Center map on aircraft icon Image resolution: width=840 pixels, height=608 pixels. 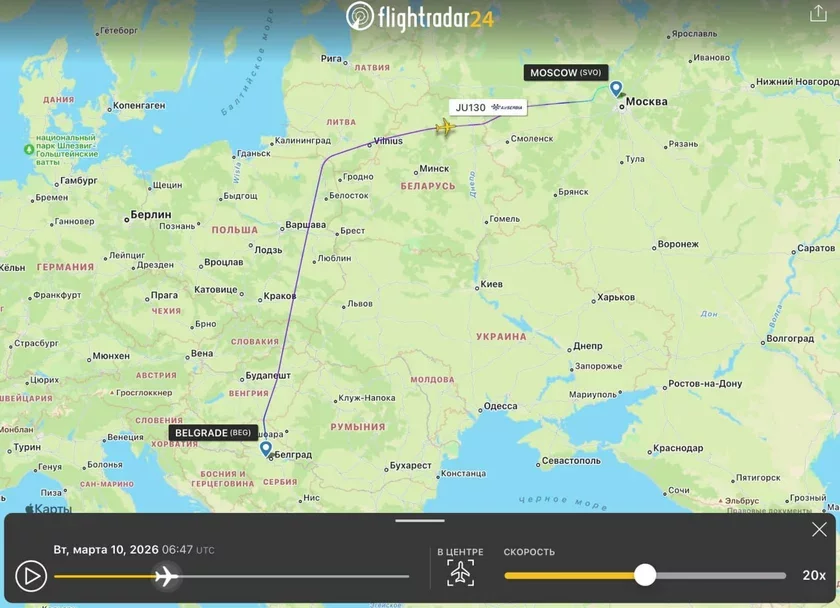pyautogui.click(x=460, y=573)
